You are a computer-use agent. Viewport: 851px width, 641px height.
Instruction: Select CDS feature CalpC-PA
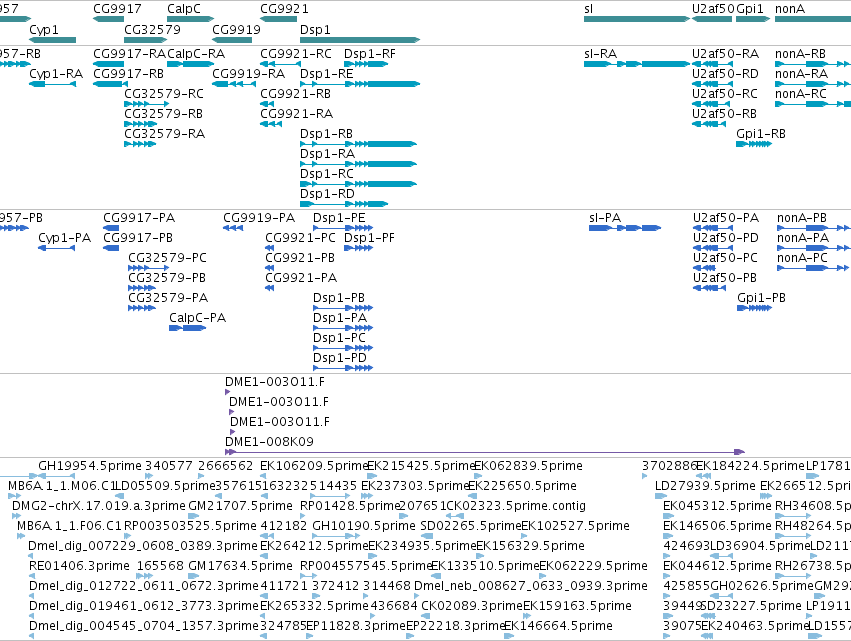pos(187,328)
